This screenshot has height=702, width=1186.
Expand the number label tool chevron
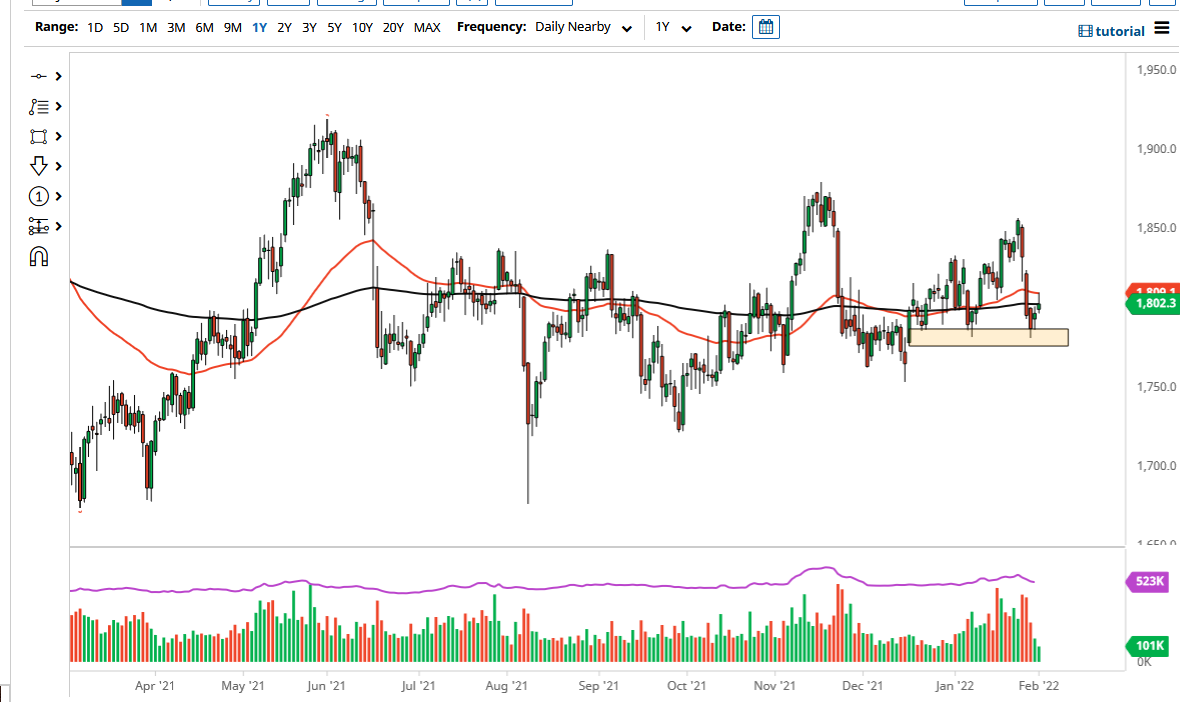point(58,197)
